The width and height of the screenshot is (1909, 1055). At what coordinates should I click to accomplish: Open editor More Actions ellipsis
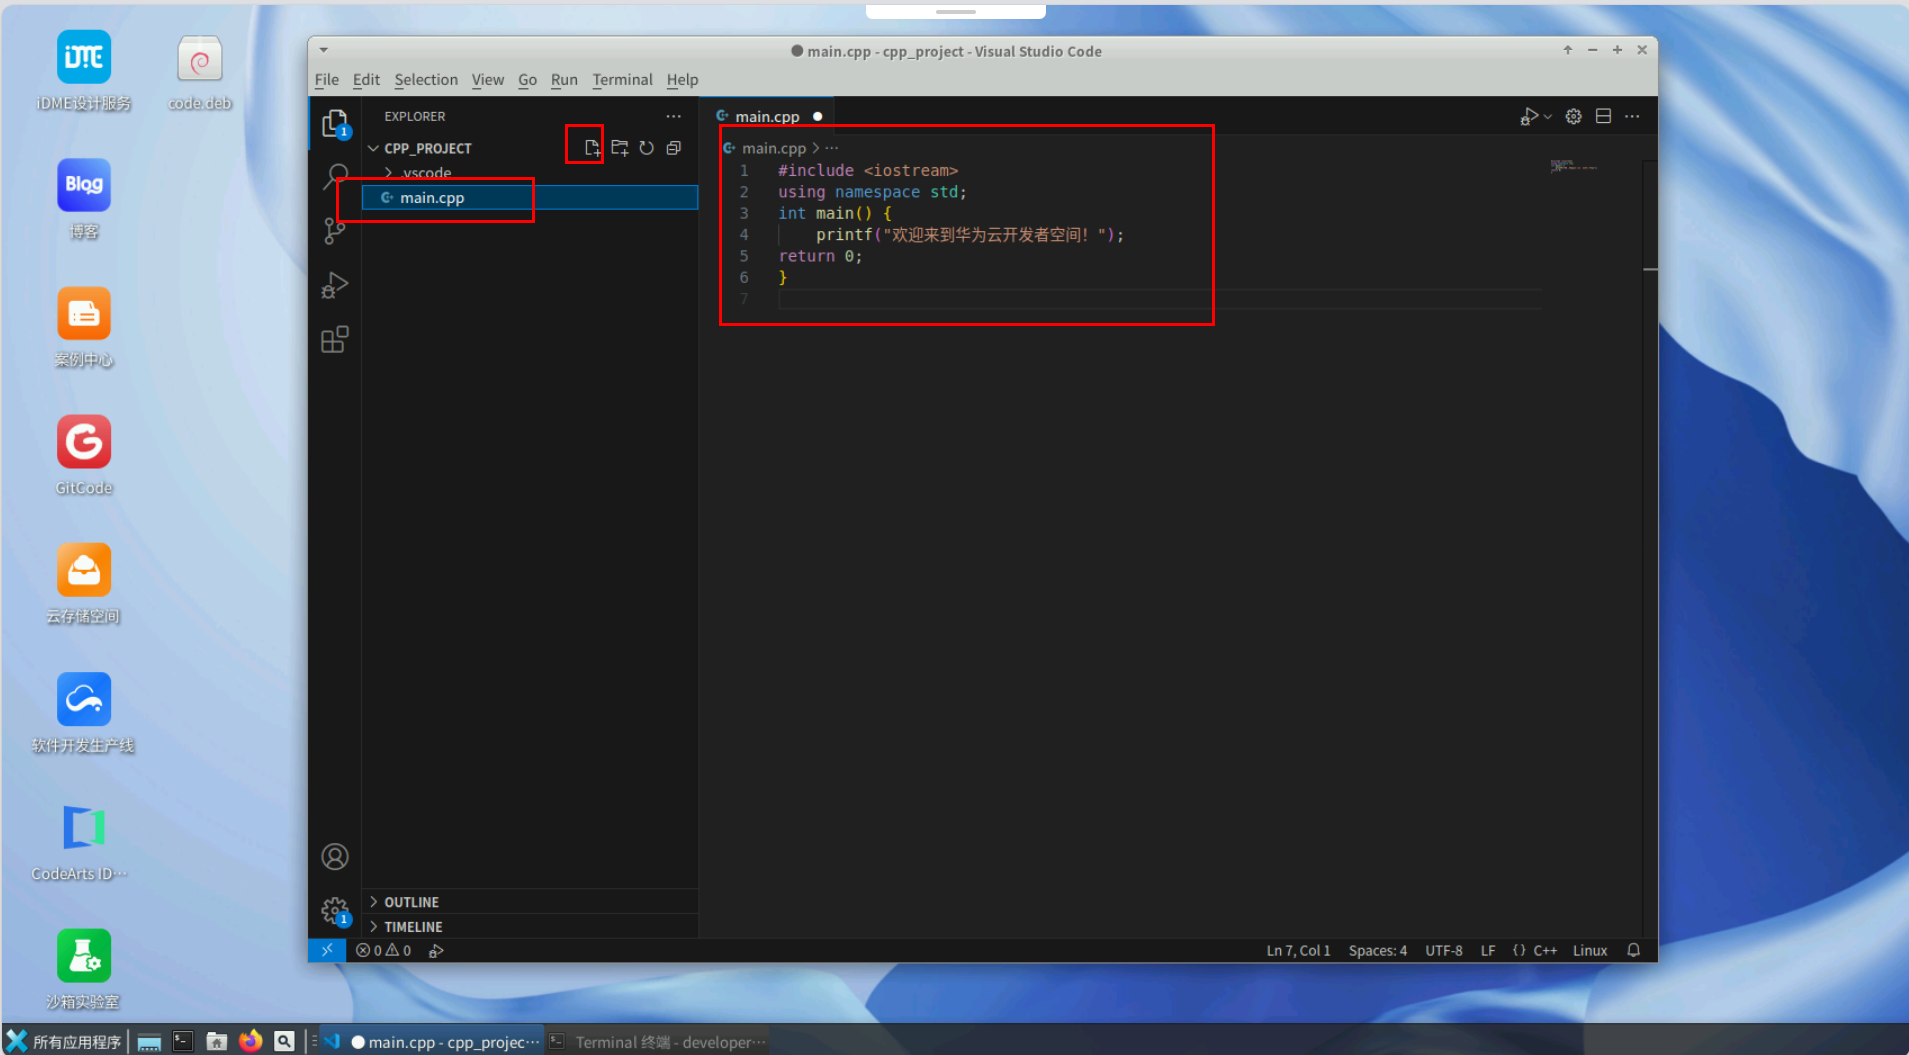pos(1632,116)
